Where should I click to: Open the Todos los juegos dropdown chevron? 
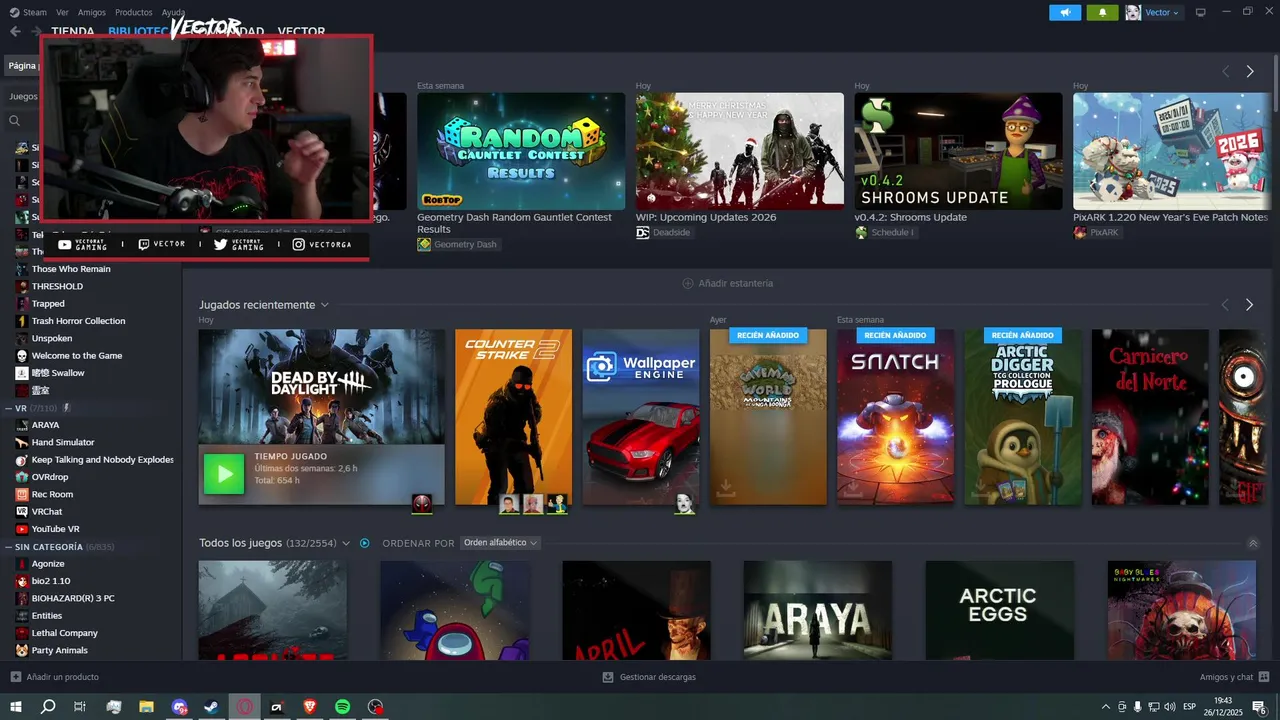point(346,543)
